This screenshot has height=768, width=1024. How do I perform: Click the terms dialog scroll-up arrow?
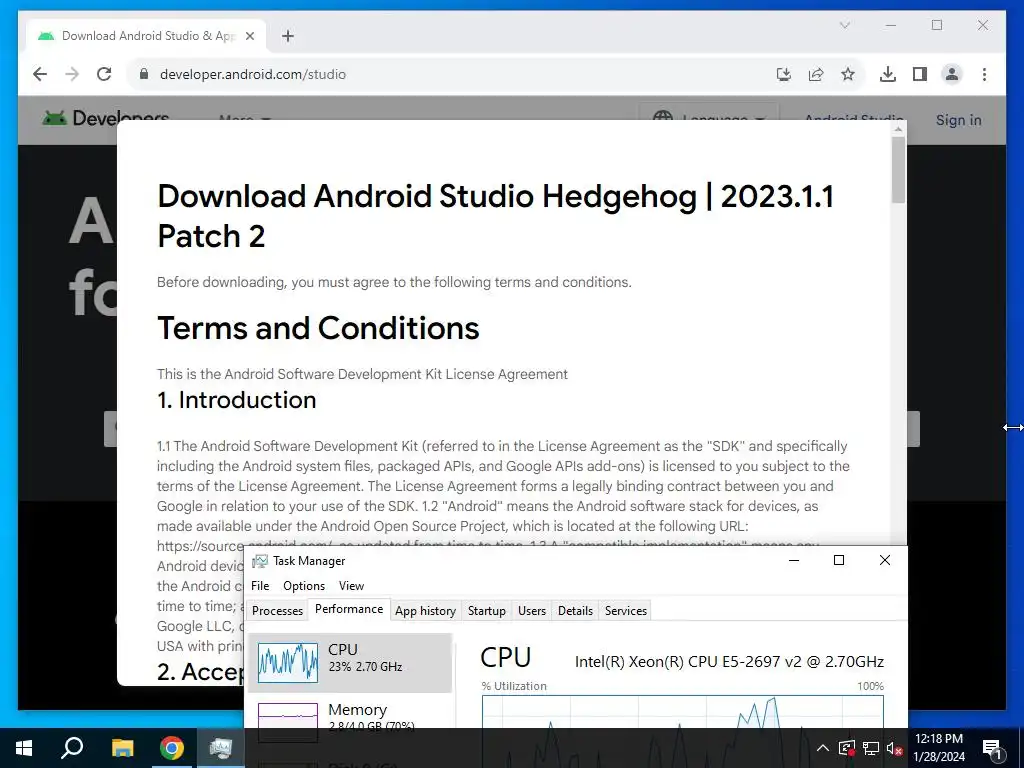[x=899, y=129]
